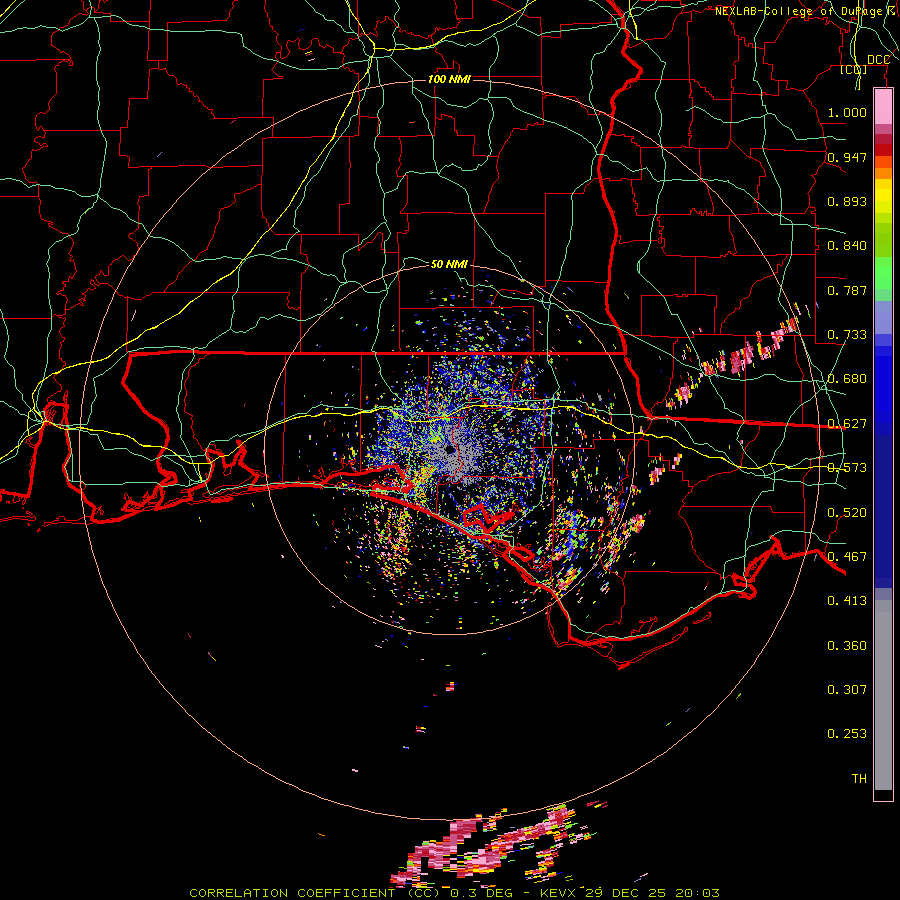Click the [CC] legend heading

click(853, 70)
